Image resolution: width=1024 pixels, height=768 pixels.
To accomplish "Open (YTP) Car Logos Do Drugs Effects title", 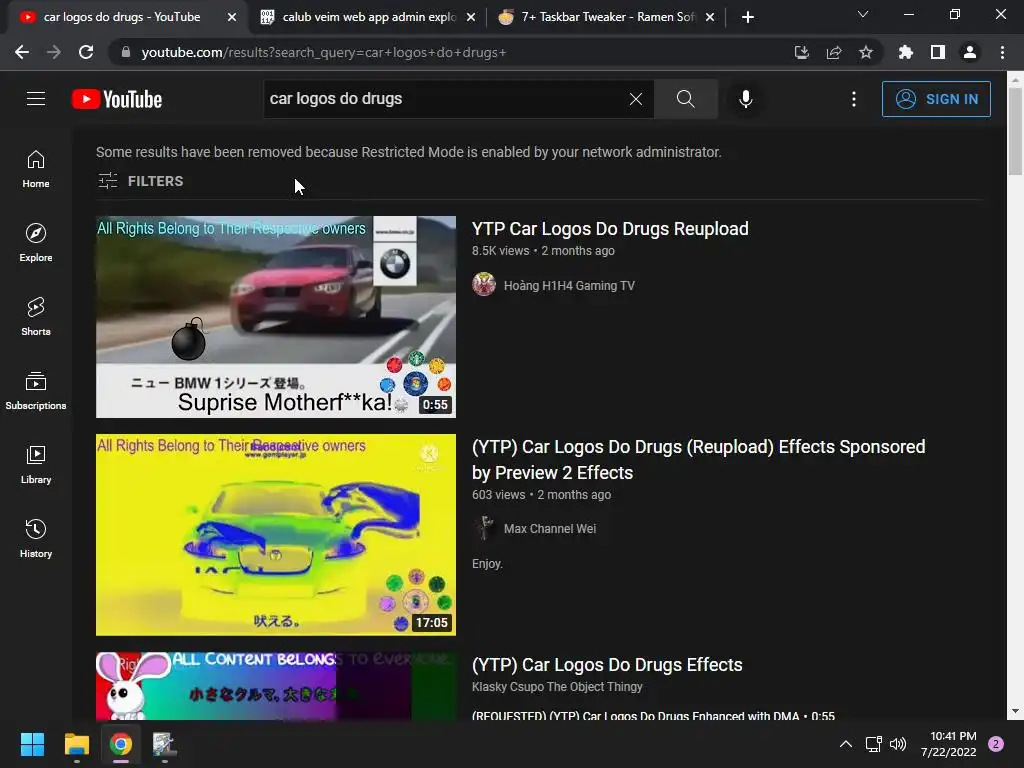I will pos(607,665).
